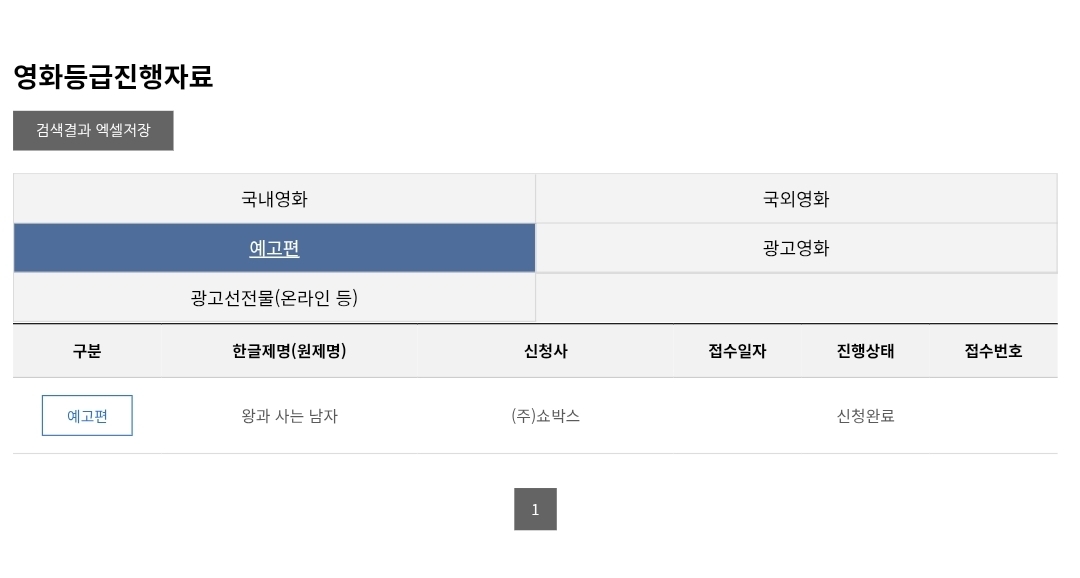Select the highlighted 예고편 tab
The width and height of the screenshot is (1080, 578).
coord(274,249)
